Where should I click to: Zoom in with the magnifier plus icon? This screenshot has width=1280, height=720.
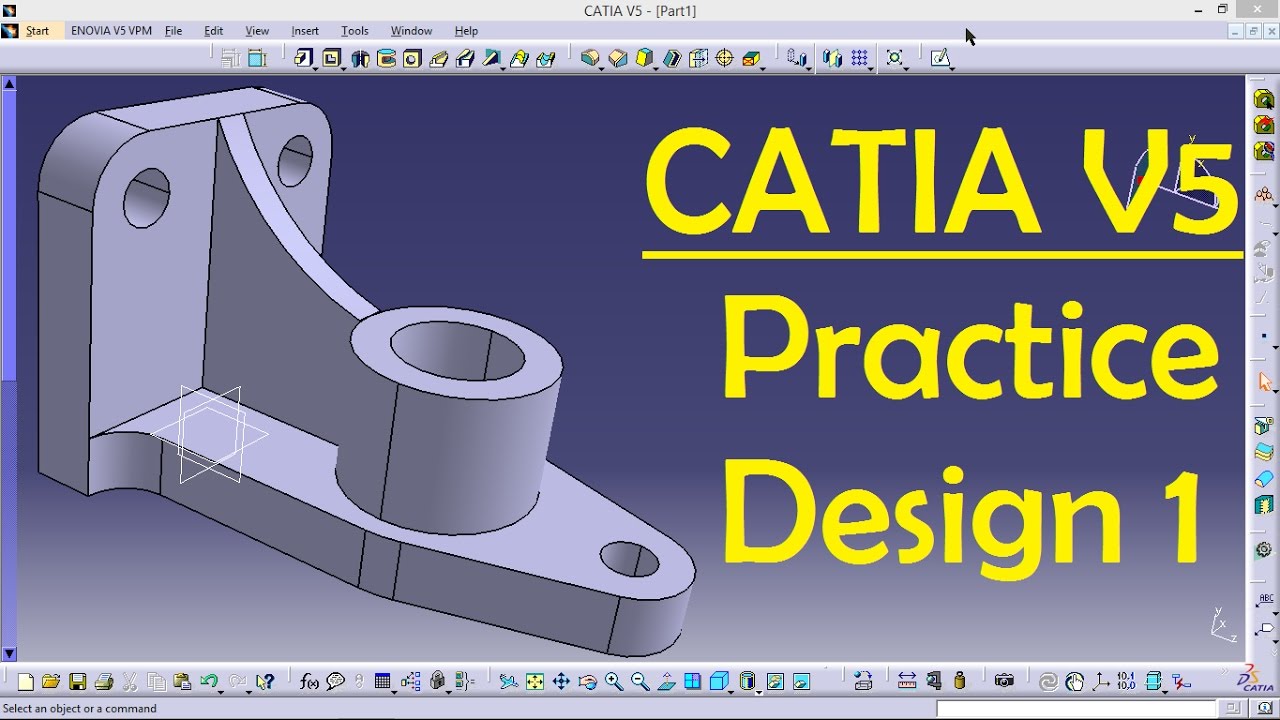click(x=614, y=682)
